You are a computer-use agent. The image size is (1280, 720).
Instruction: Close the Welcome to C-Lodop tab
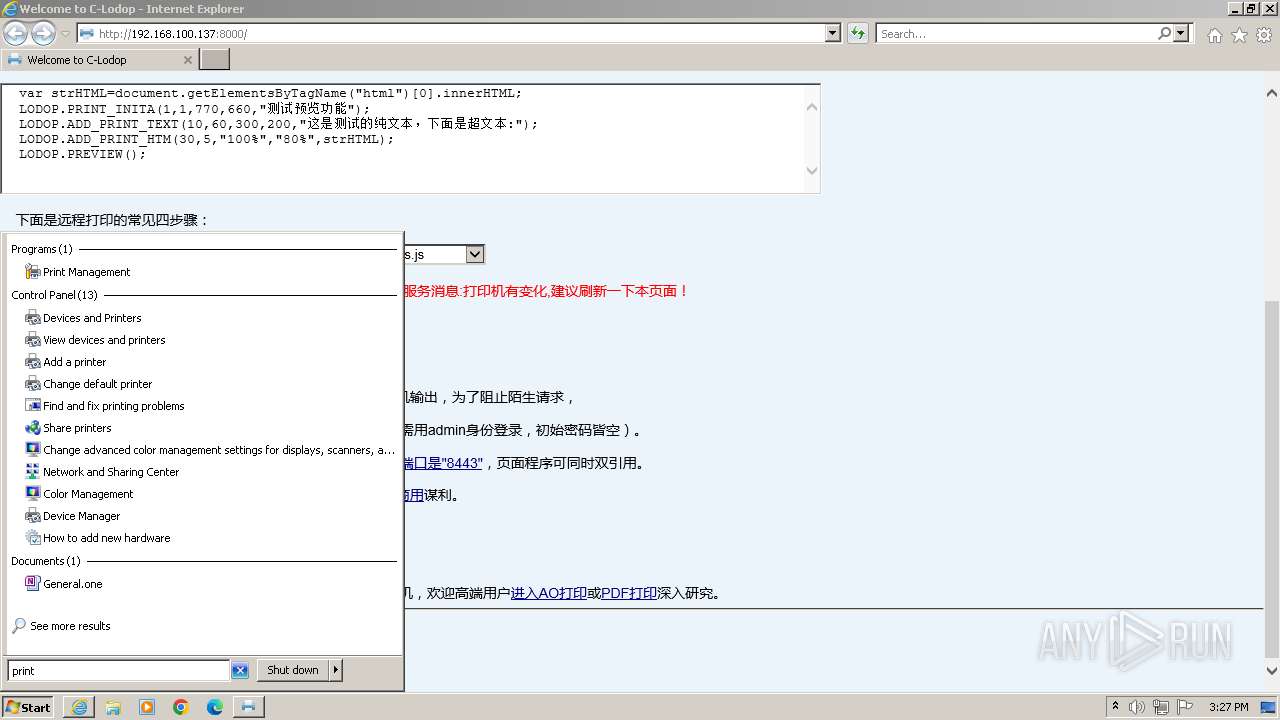coord(188,60)
